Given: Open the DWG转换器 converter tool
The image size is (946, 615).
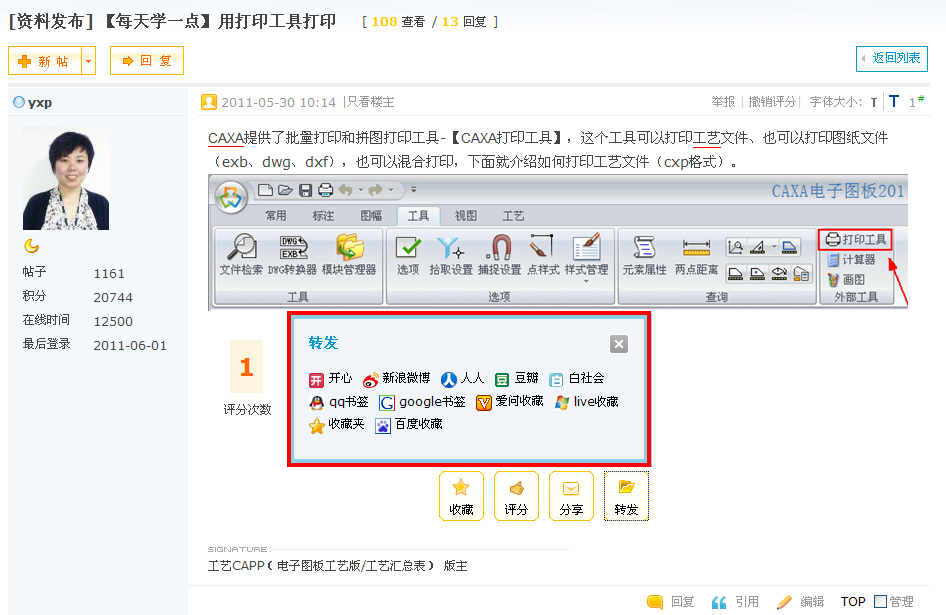Looking at the screenshot, I should tap(292, 254).
